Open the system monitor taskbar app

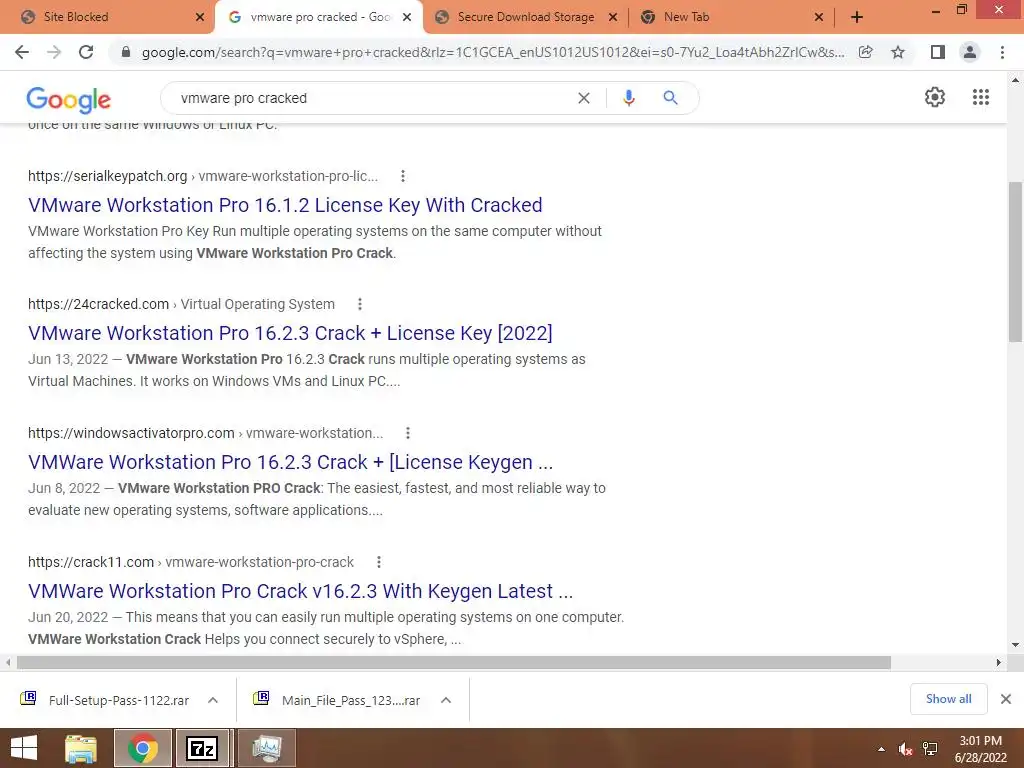[x=267, y=748]
